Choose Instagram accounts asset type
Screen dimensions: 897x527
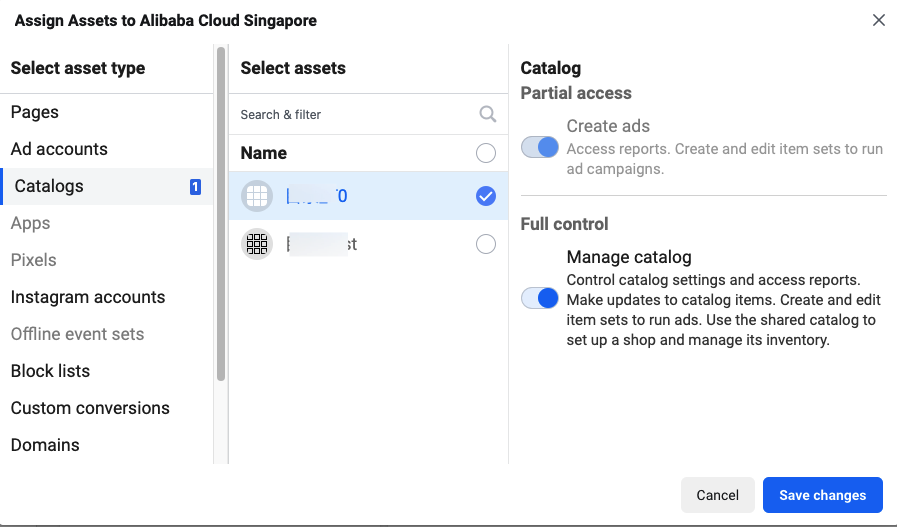point(88,297)
